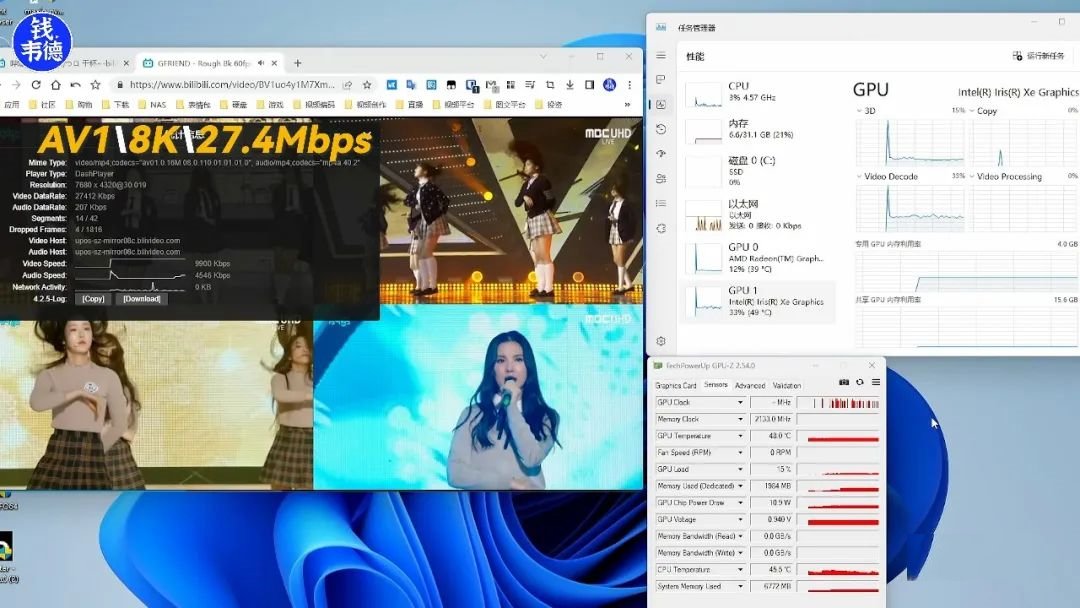Click the GPU-Z refresh icon
Viewport: 1080px width, 608px height.
coord(860,382)
